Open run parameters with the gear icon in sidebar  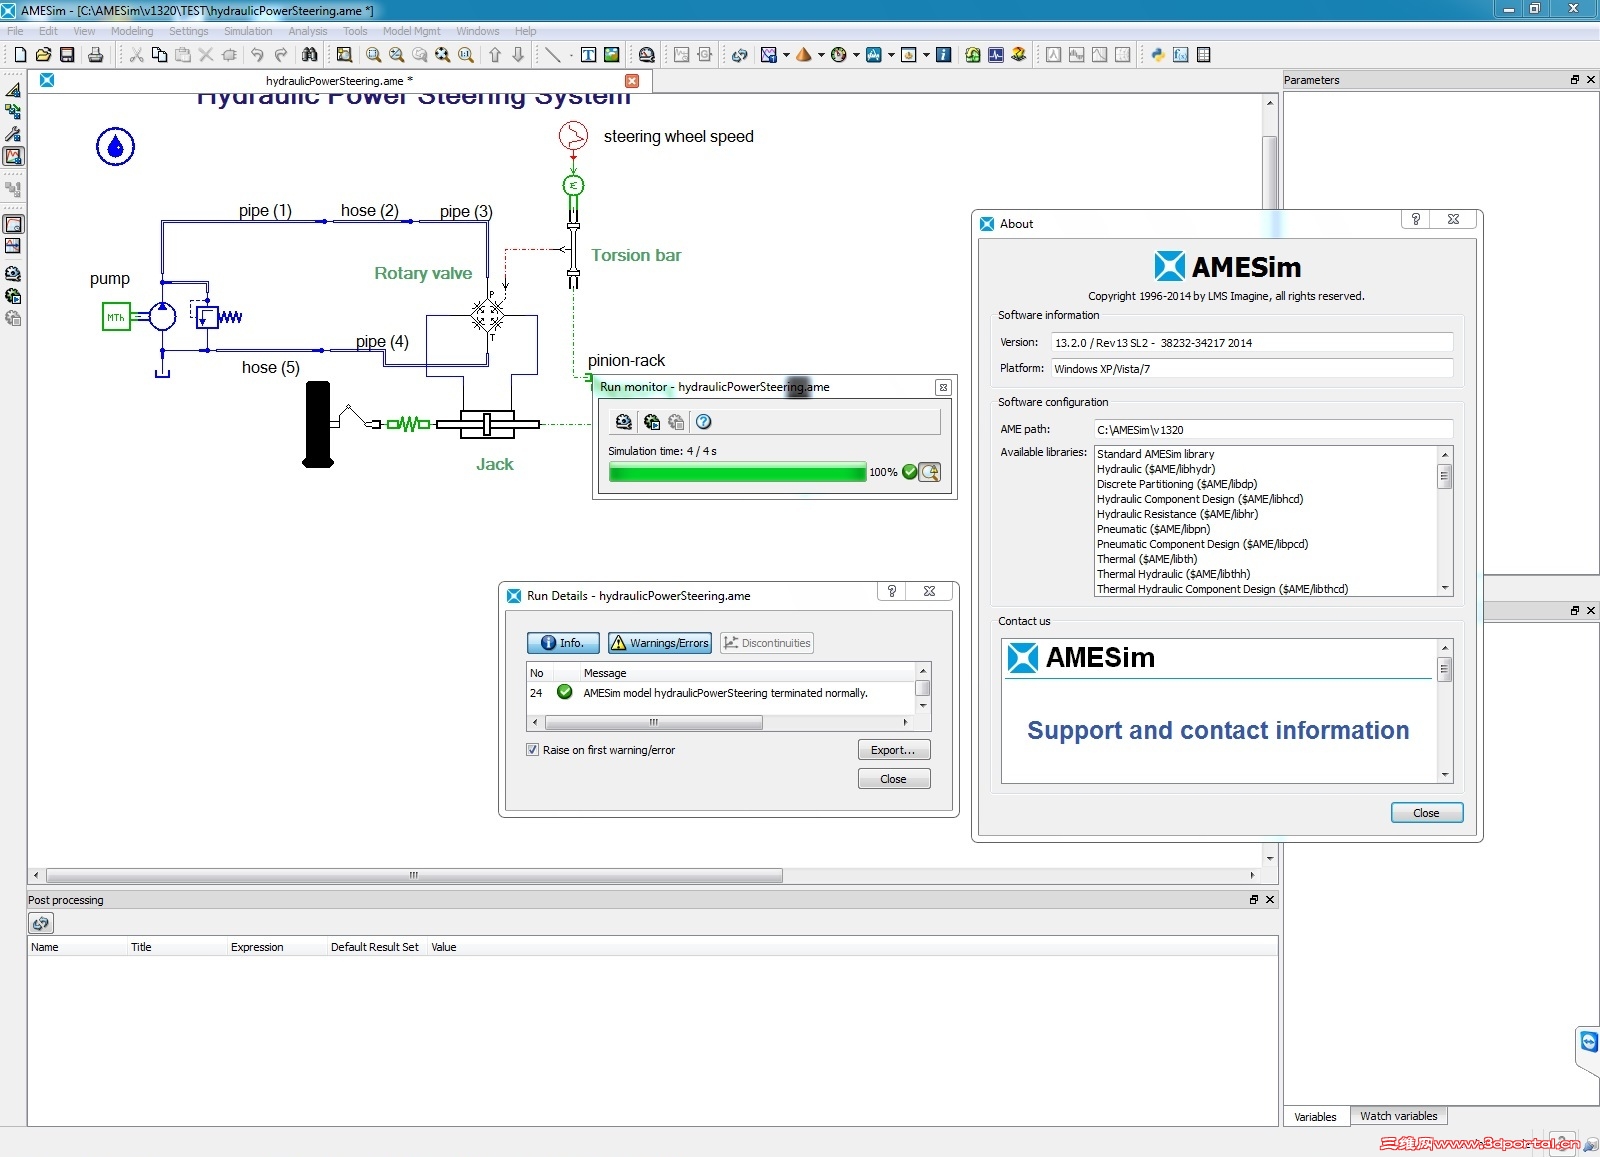pyautogui.click(x=13, y=274)
